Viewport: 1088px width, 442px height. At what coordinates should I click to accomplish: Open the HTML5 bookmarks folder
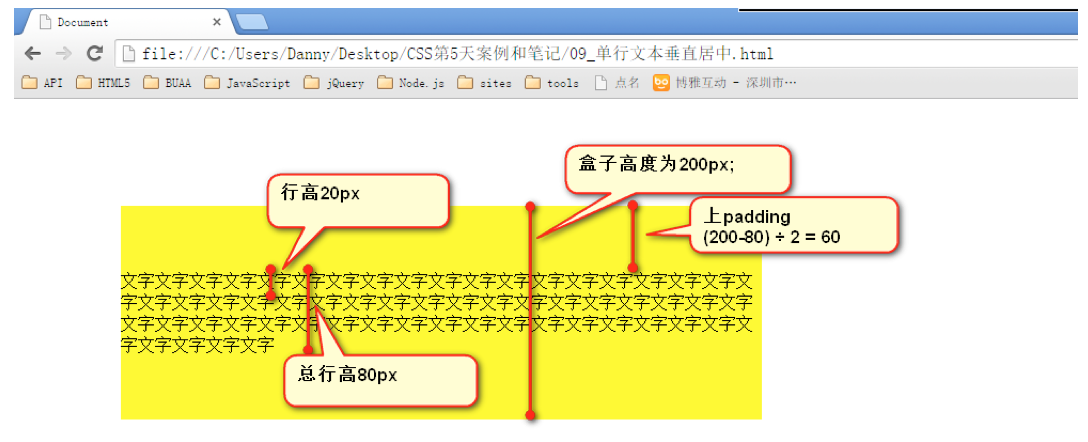(x=103, y=83)
